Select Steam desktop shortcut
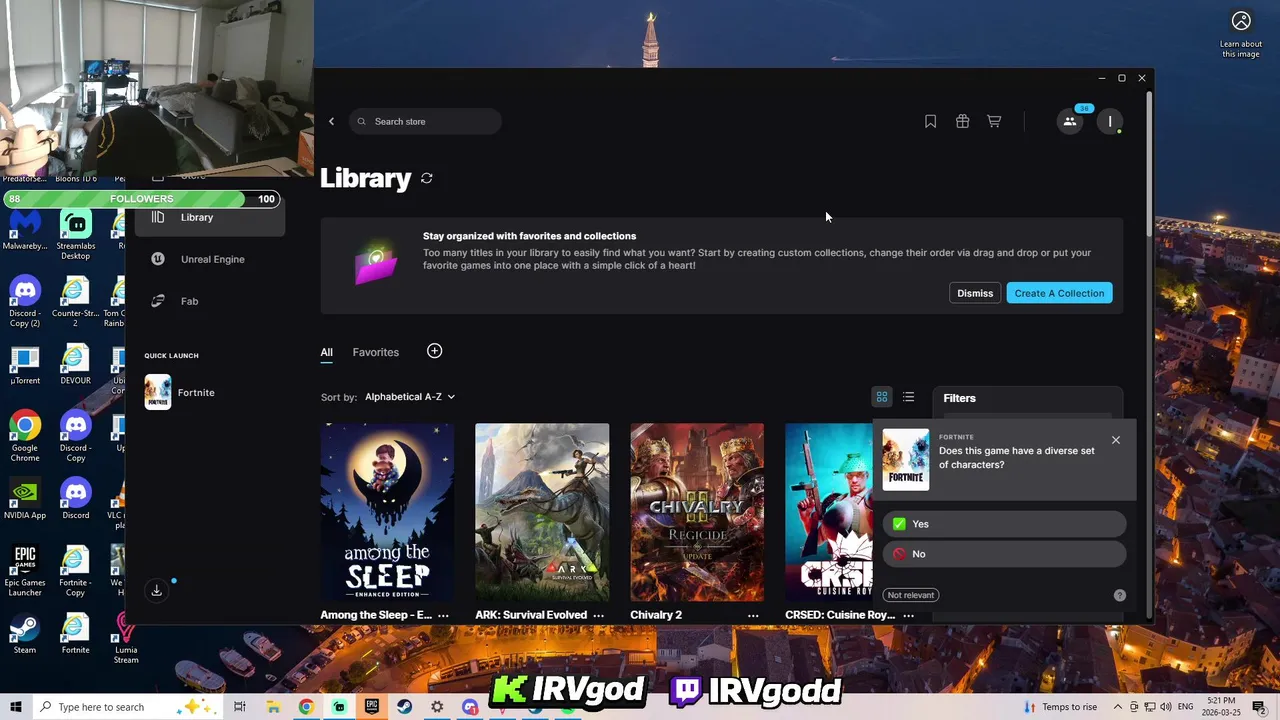Viewport: 1280px width, 720px height. [x=25, y=634]
